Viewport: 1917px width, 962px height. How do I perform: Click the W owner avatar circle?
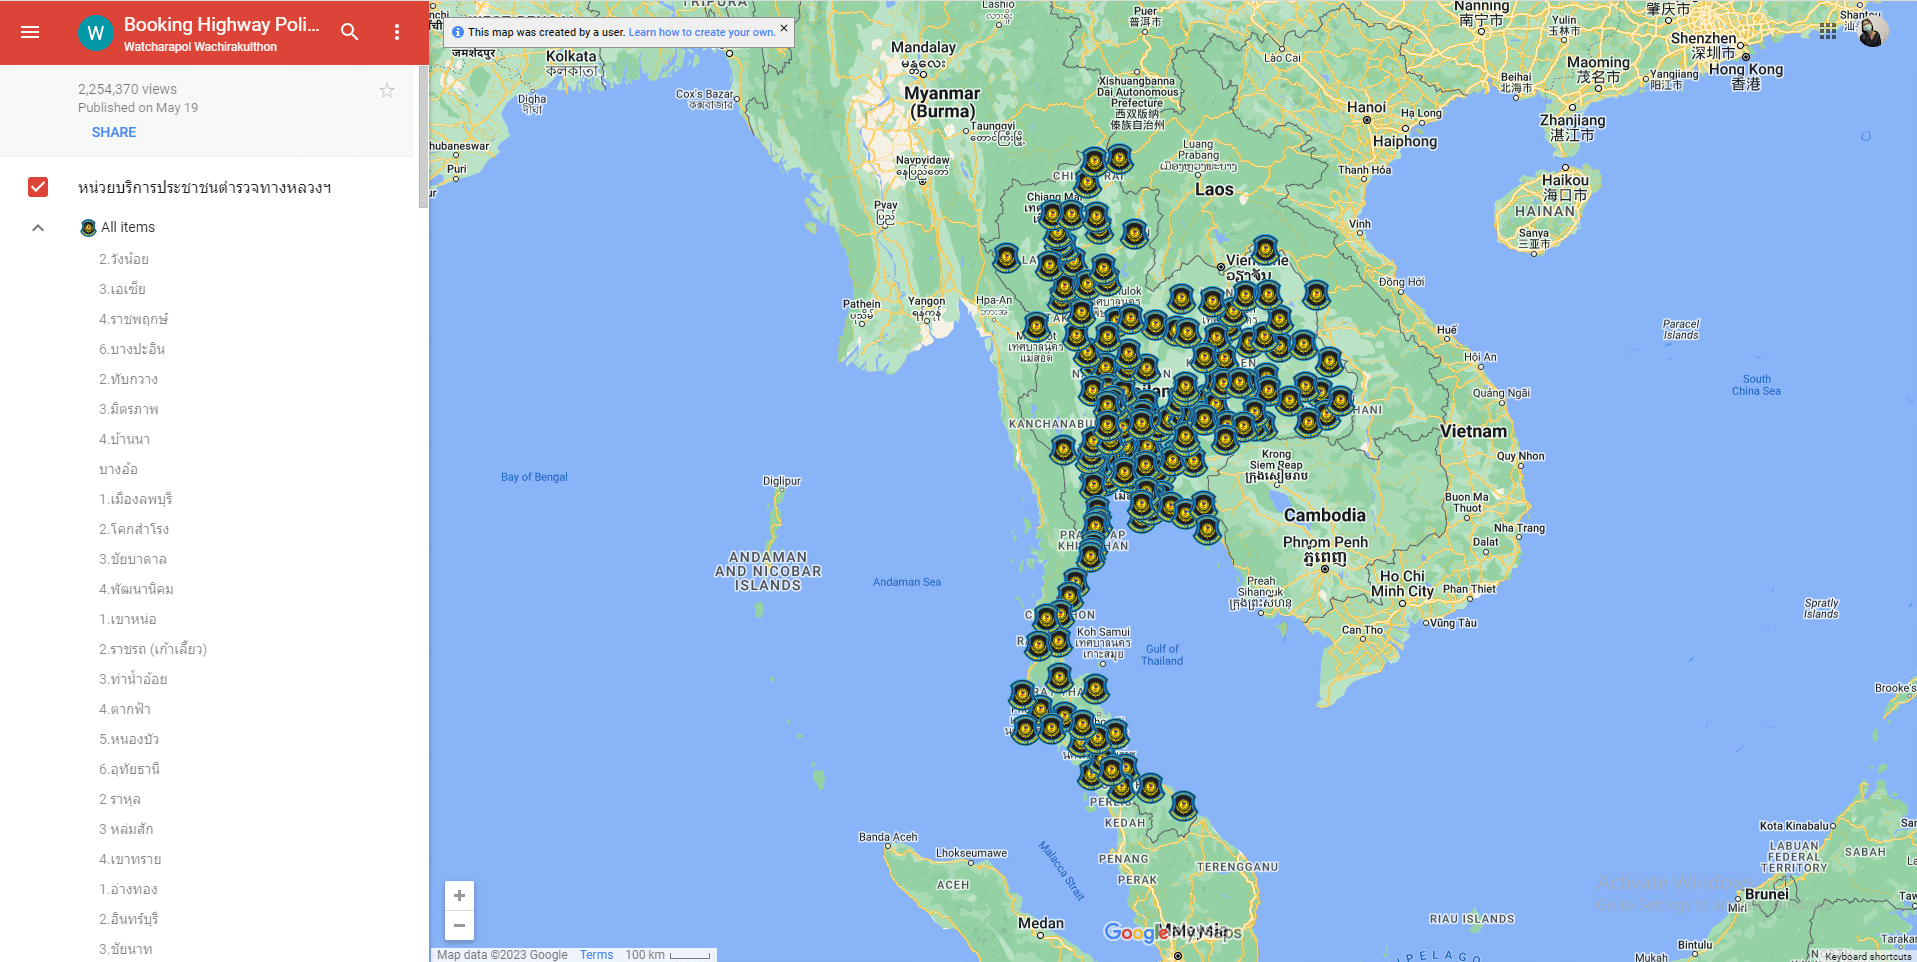[x=96, y=33]
